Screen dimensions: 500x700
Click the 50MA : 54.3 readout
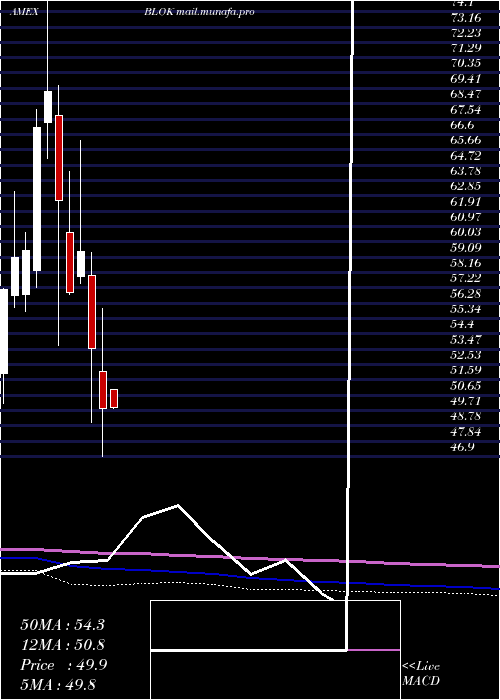(x=62, y=625)
